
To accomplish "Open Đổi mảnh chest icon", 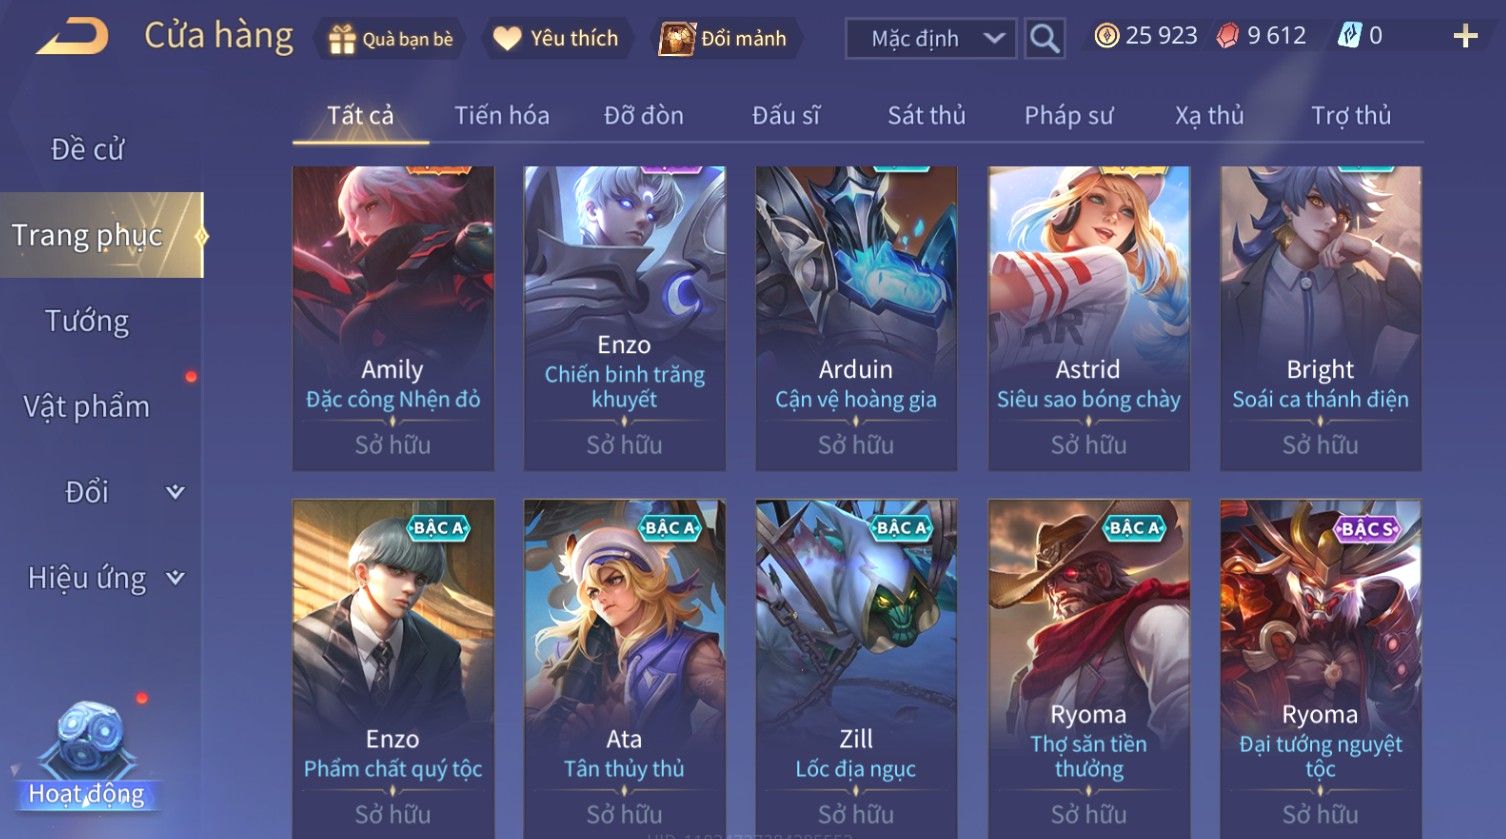I will coord(677,39).
